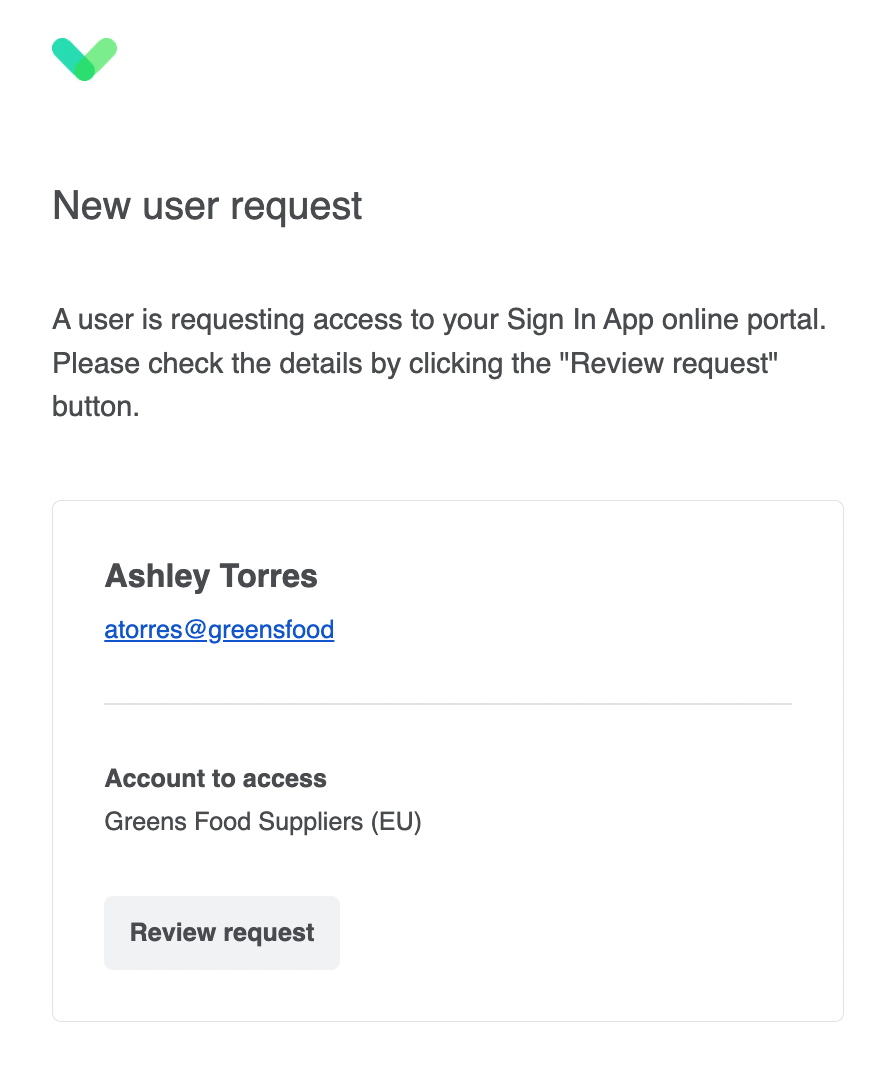The image size is (892, 1072).
Task: Select the Ashley Torres name heading
Action: pos(211,576)
